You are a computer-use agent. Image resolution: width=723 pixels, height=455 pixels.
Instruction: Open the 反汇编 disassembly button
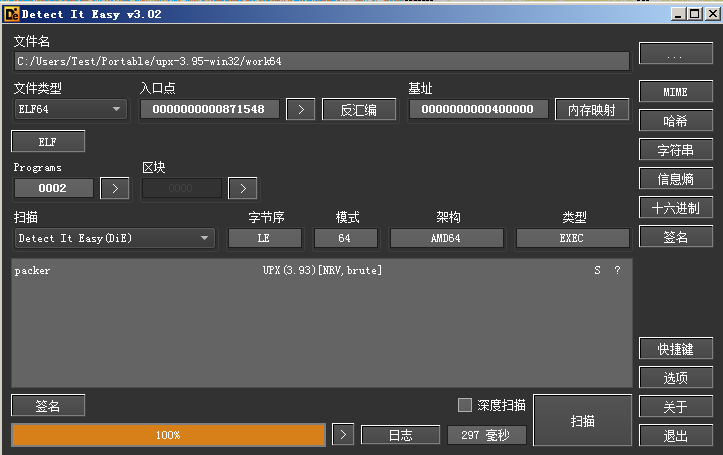tap(359, 109)
